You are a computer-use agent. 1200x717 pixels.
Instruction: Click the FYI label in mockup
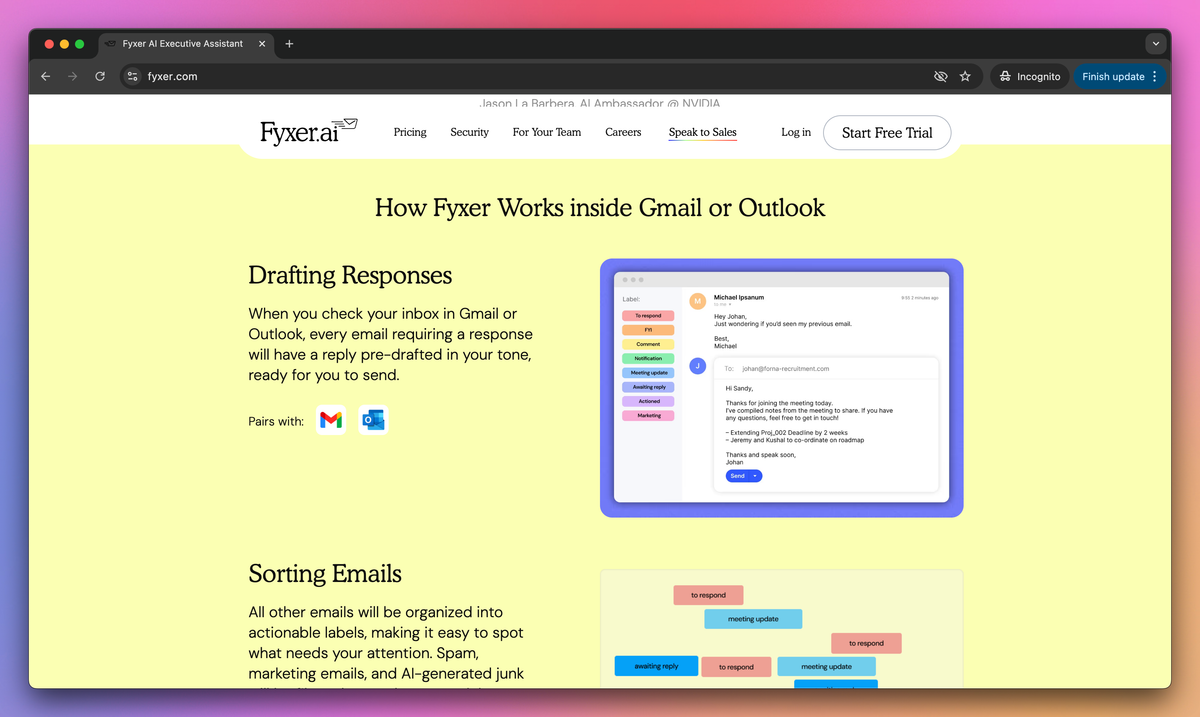(x=648, y=330)
